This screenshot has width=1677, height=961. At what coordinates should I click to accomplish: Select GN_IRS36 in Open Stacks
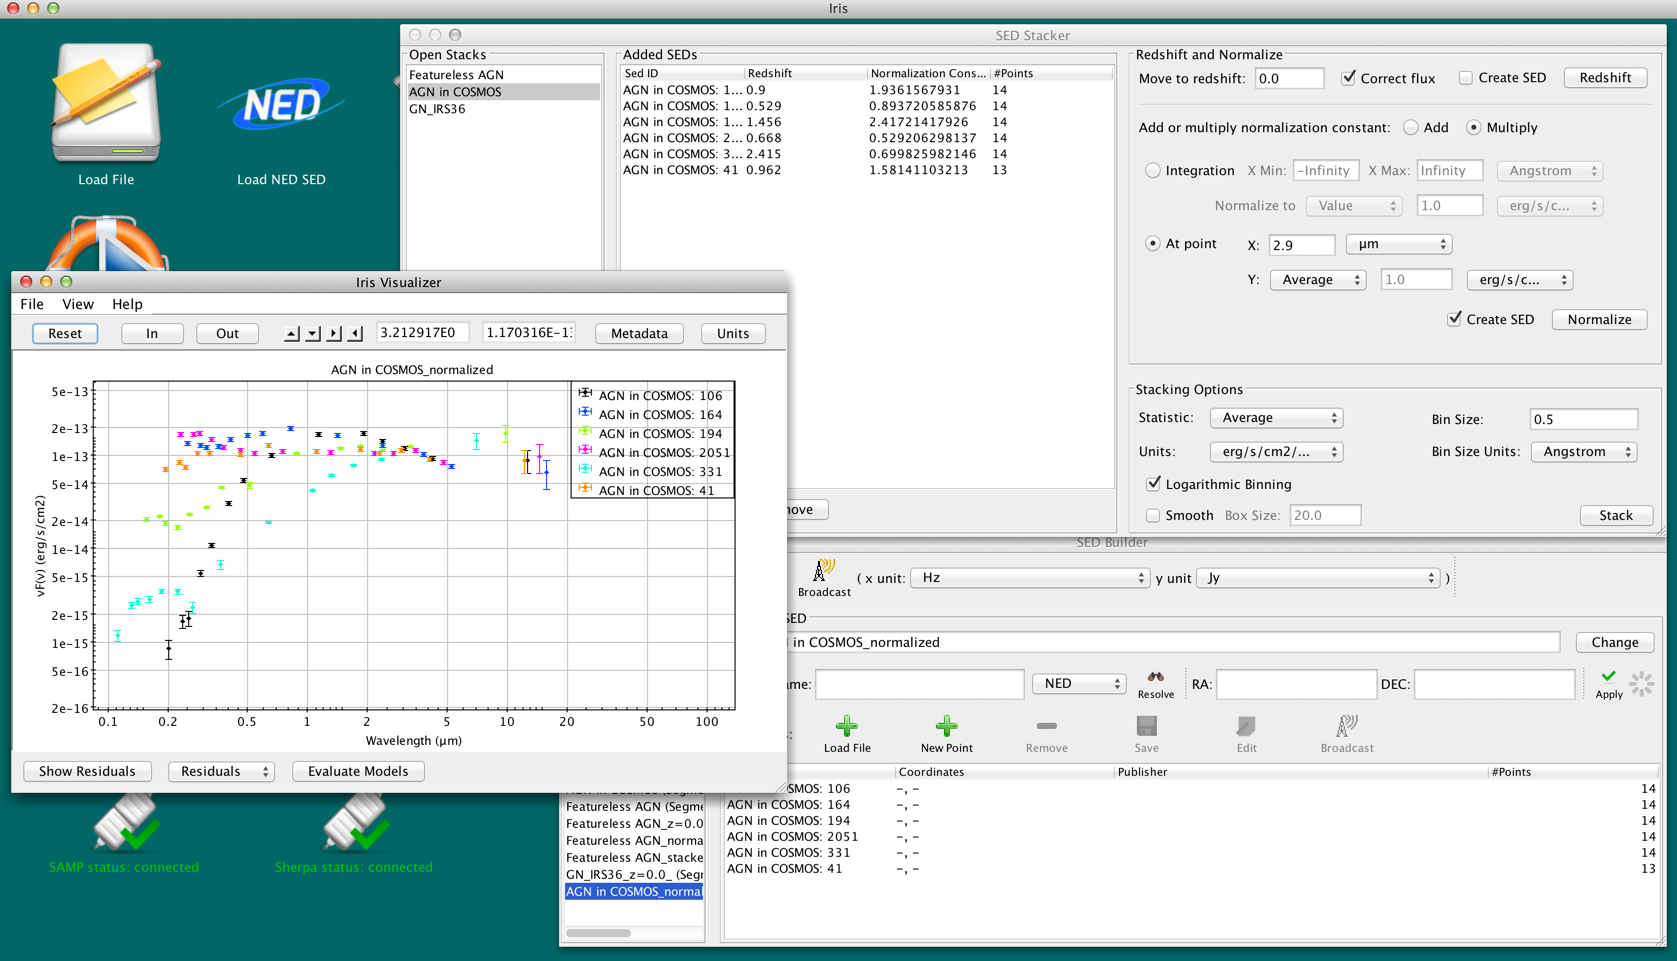tap(503, 109)
